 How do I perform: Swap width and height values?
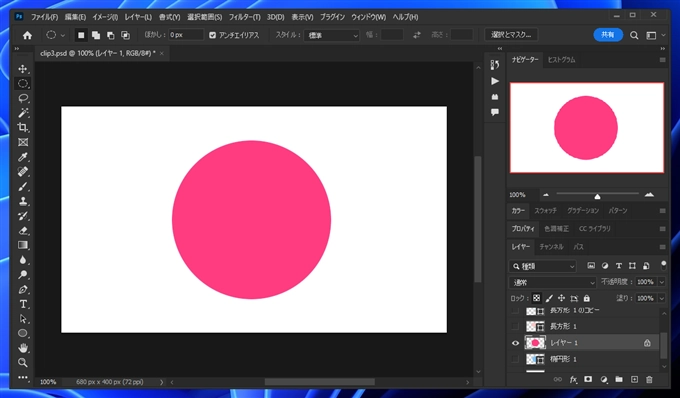coord(417,35)
